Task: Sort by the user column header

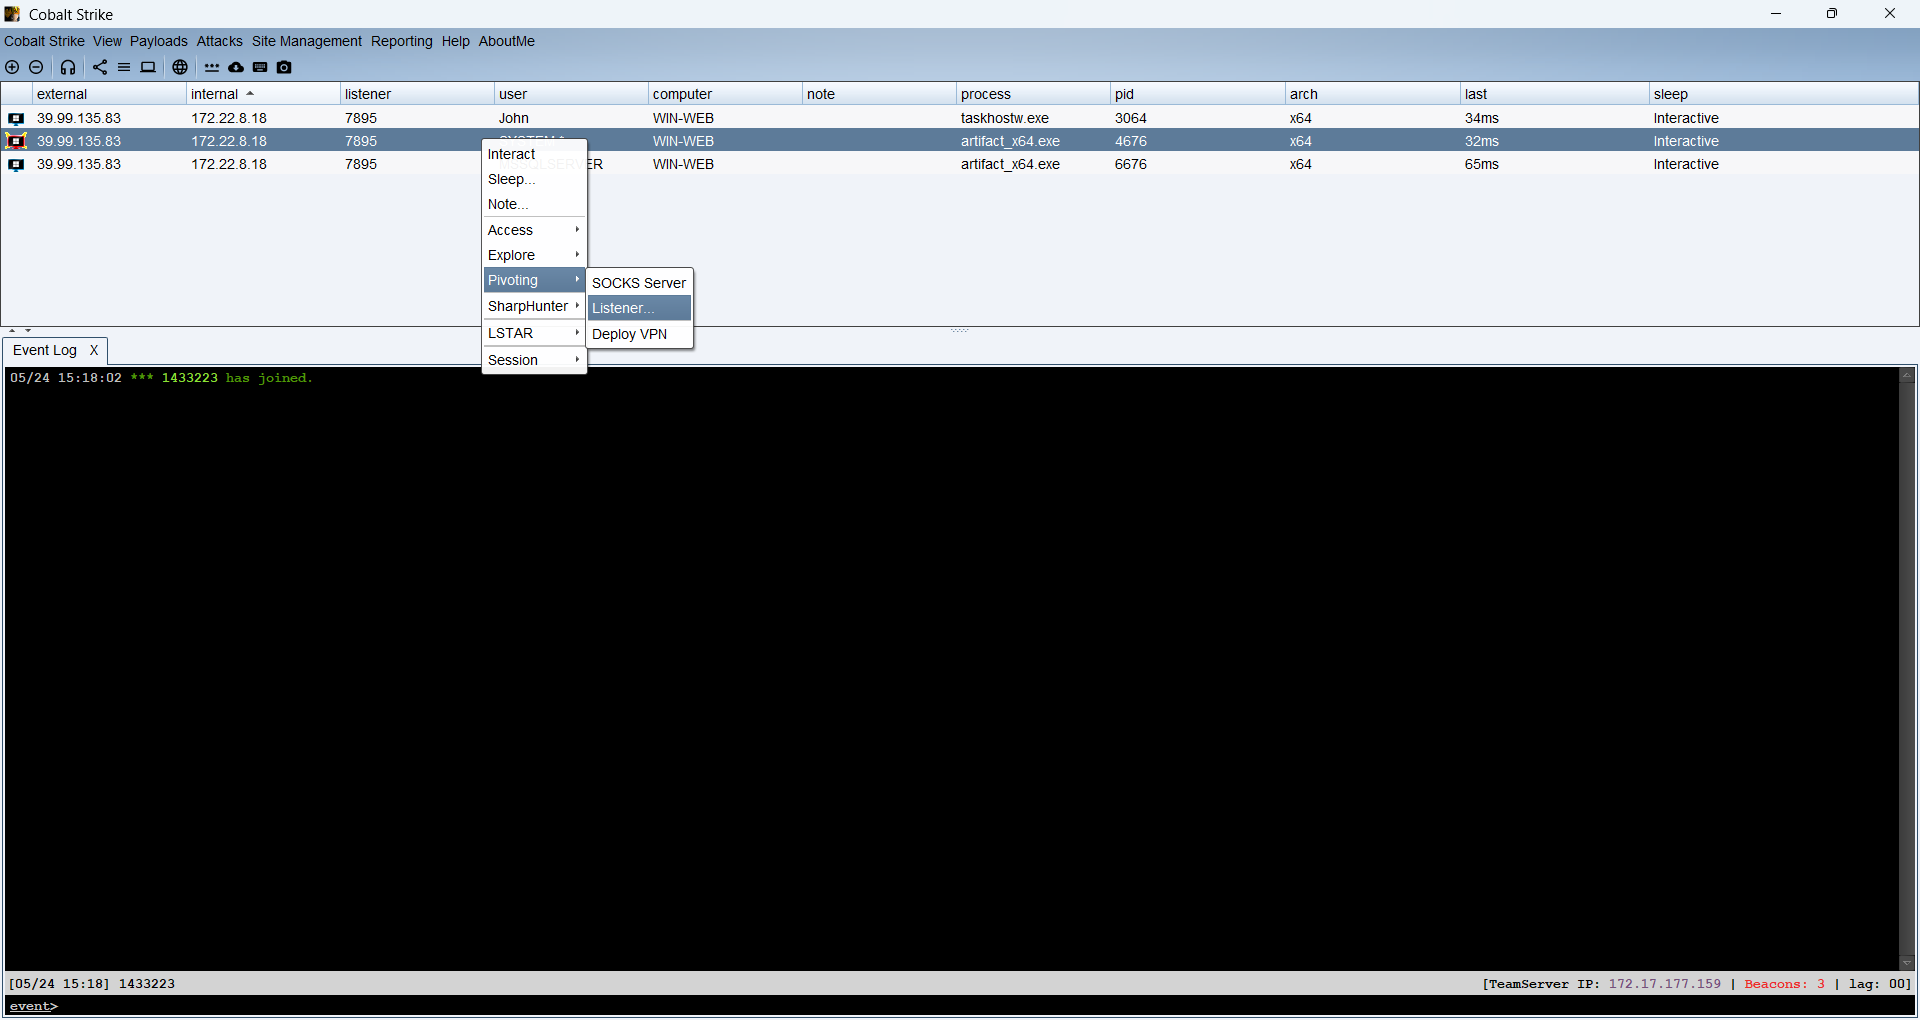Action: coord(571,94)
